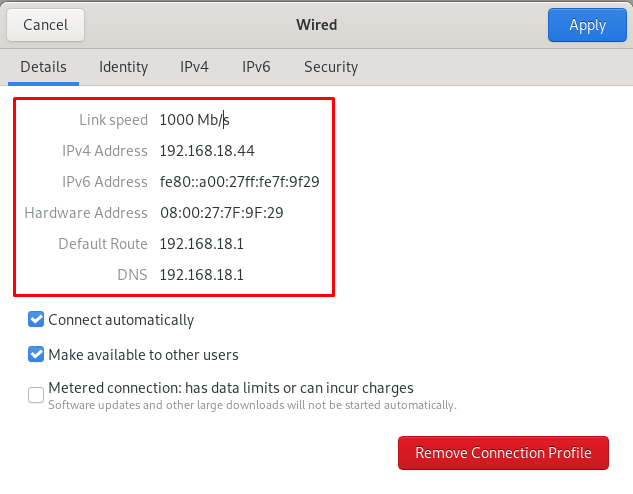Image resolution: width=633 pixels, height=494 pixels.
Task: Open the Security tab
Action: point(331,67)
